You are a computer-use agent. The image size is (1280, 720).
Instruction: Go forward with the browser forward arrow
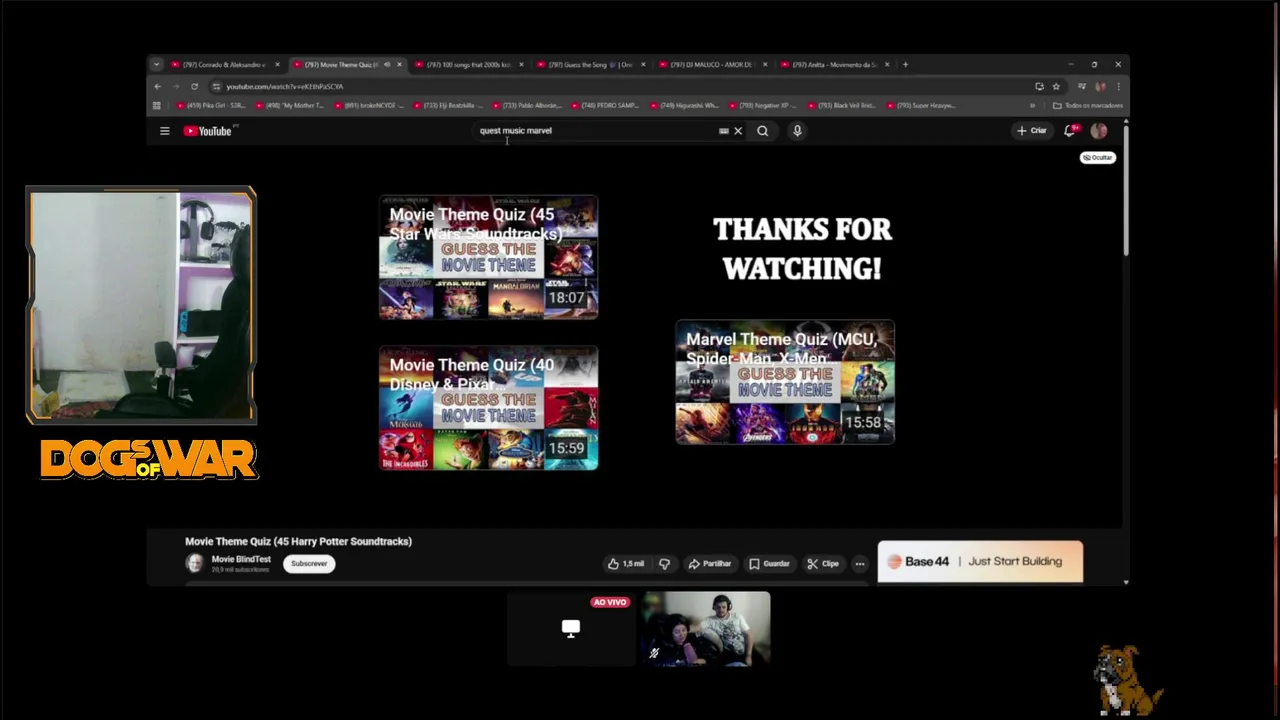click(175, 86)
